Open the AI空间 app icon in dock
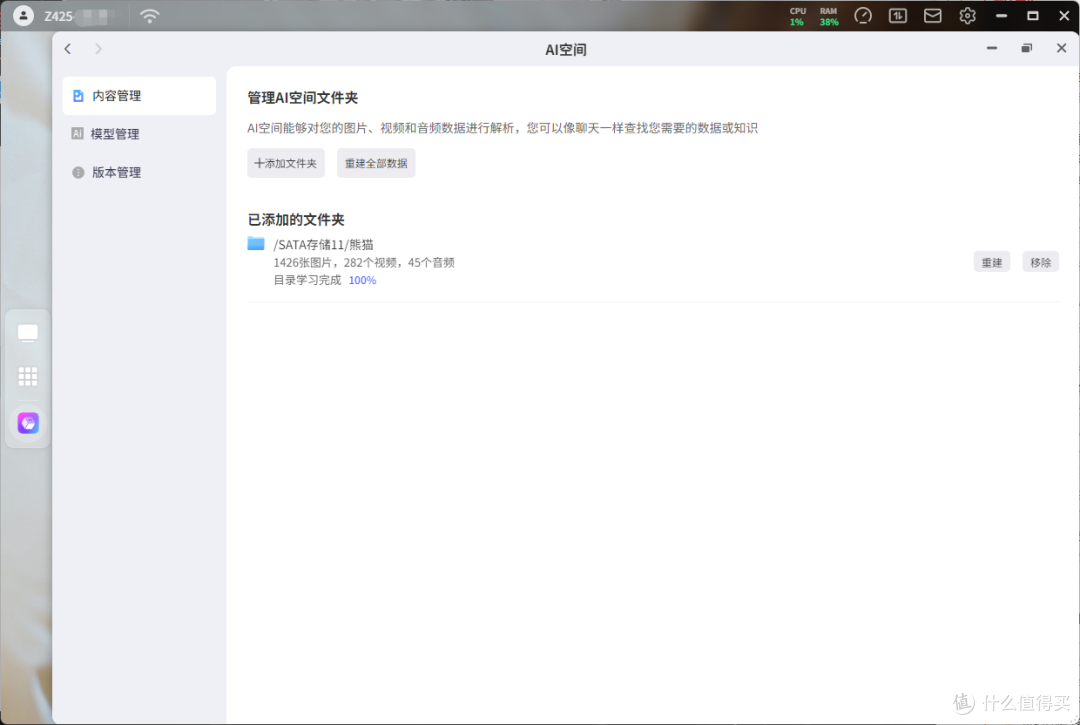 (x=28, y=423)
